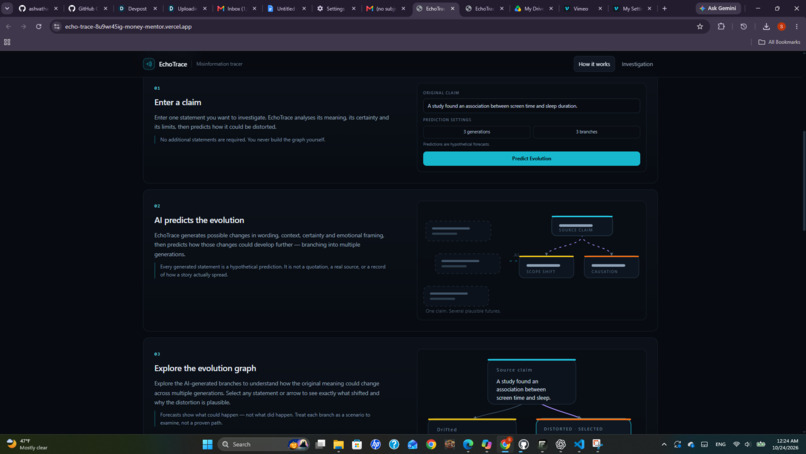Open Task View on the taskbar
This screenshot has width=806, height=454.
click(x=320, y=444)
